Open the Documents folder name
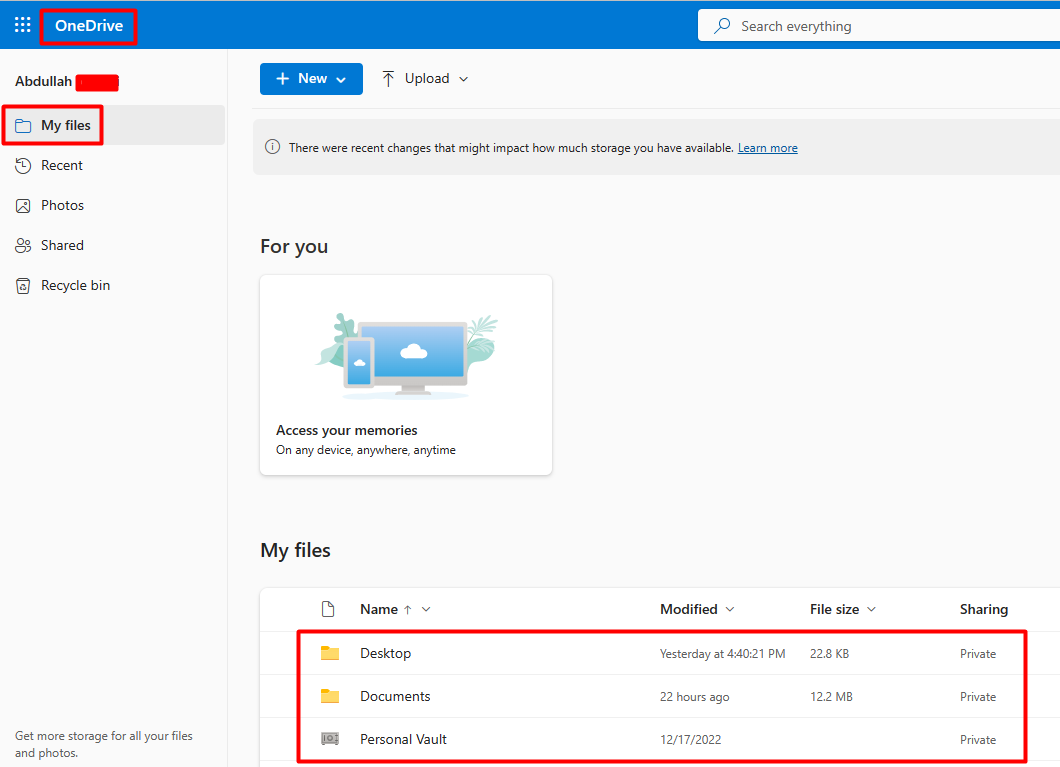The width and height of the screenshot is (1060, 767). 395,696
